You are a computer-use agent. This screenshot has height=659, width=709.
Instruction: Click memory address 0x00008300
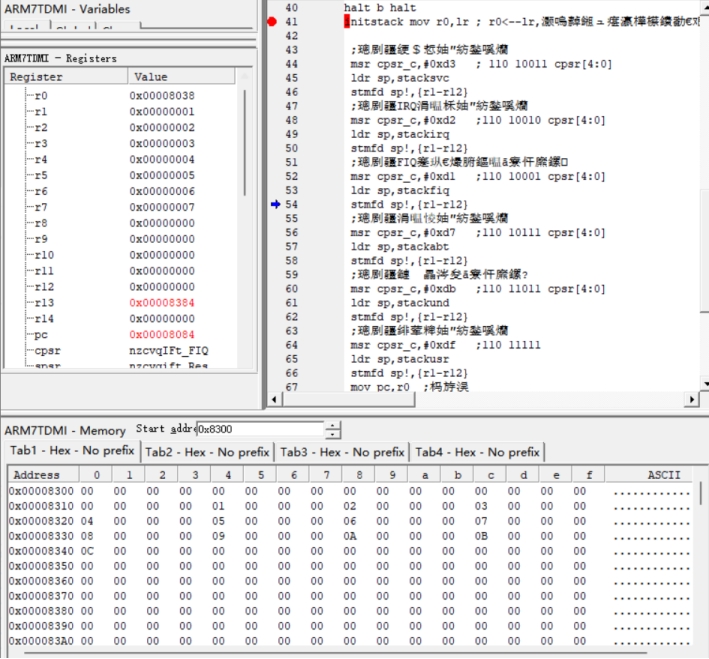[x=41, y=491]
